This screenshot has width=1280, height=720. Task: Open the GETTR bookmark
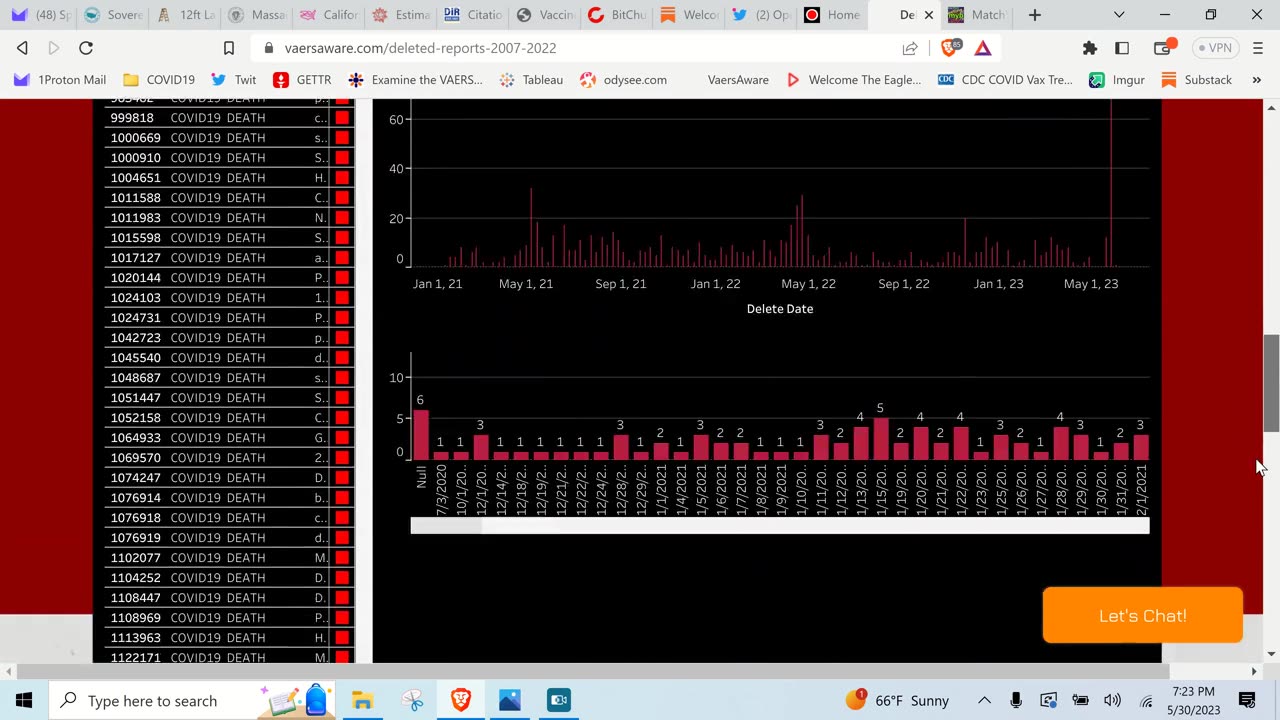coord(302,80)
